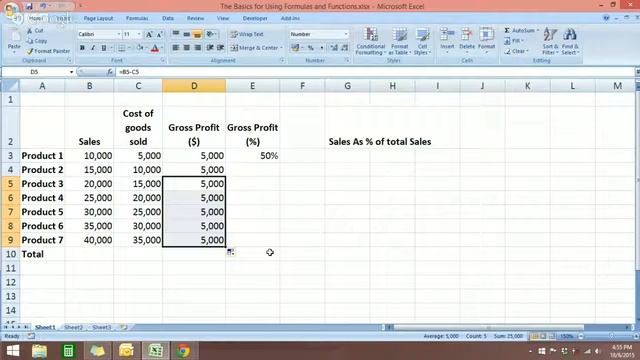Click the Copy icon
The image size is (640, 360).
[29, 41]
